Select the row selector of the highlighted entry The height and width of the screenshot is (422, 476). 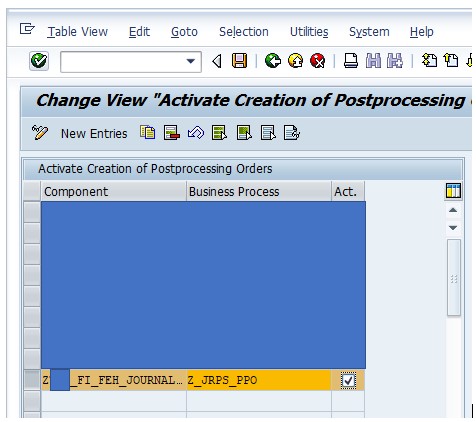click(x=32, y=380)
